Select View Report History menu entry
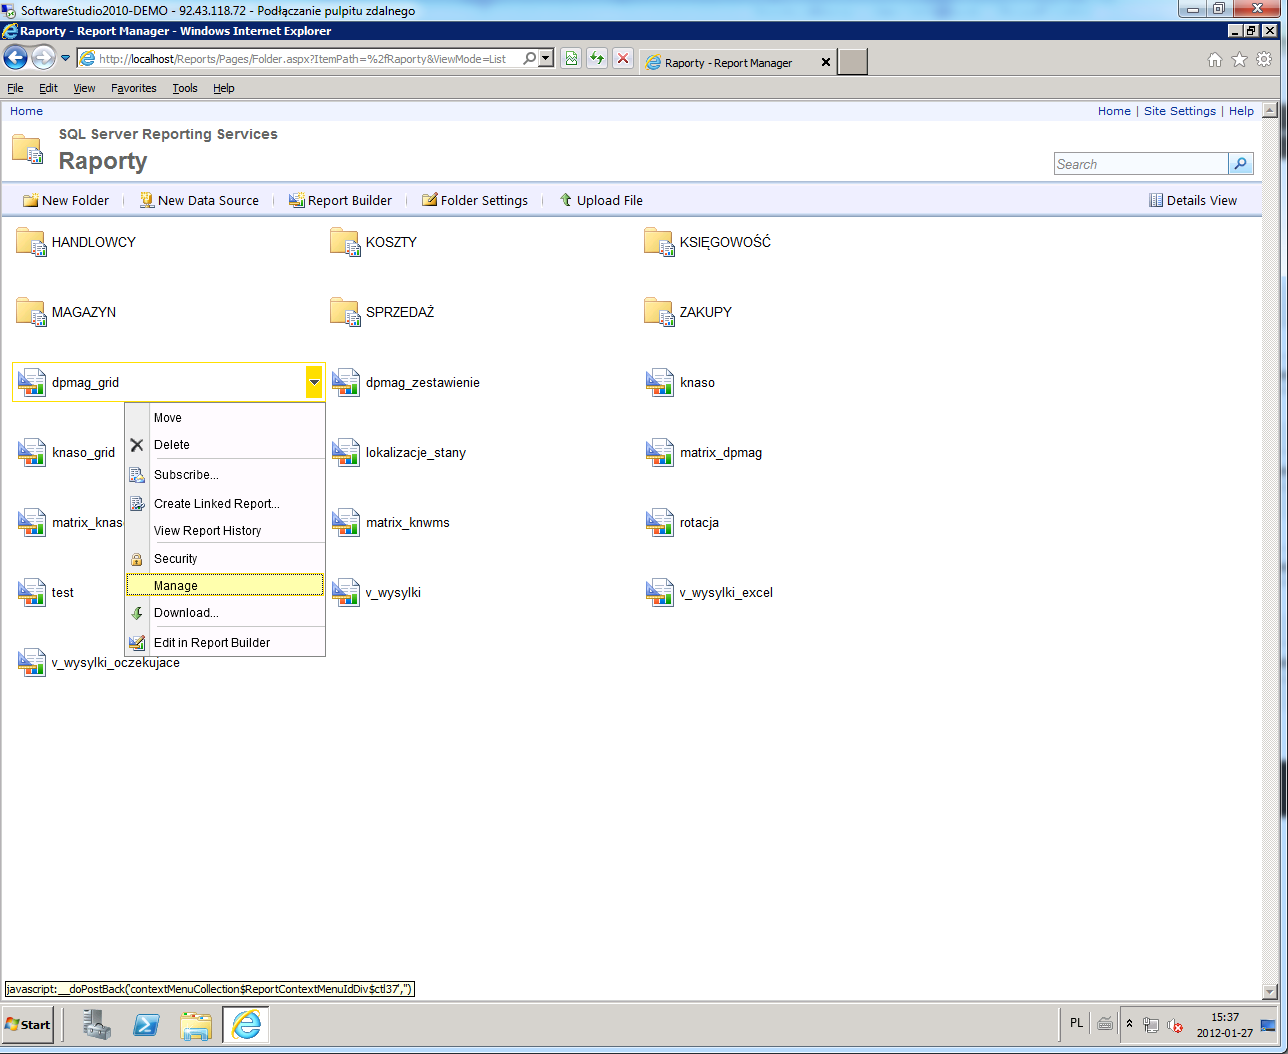The height and width of the screenshot is (1054, 1288). (x=225, y=531)
